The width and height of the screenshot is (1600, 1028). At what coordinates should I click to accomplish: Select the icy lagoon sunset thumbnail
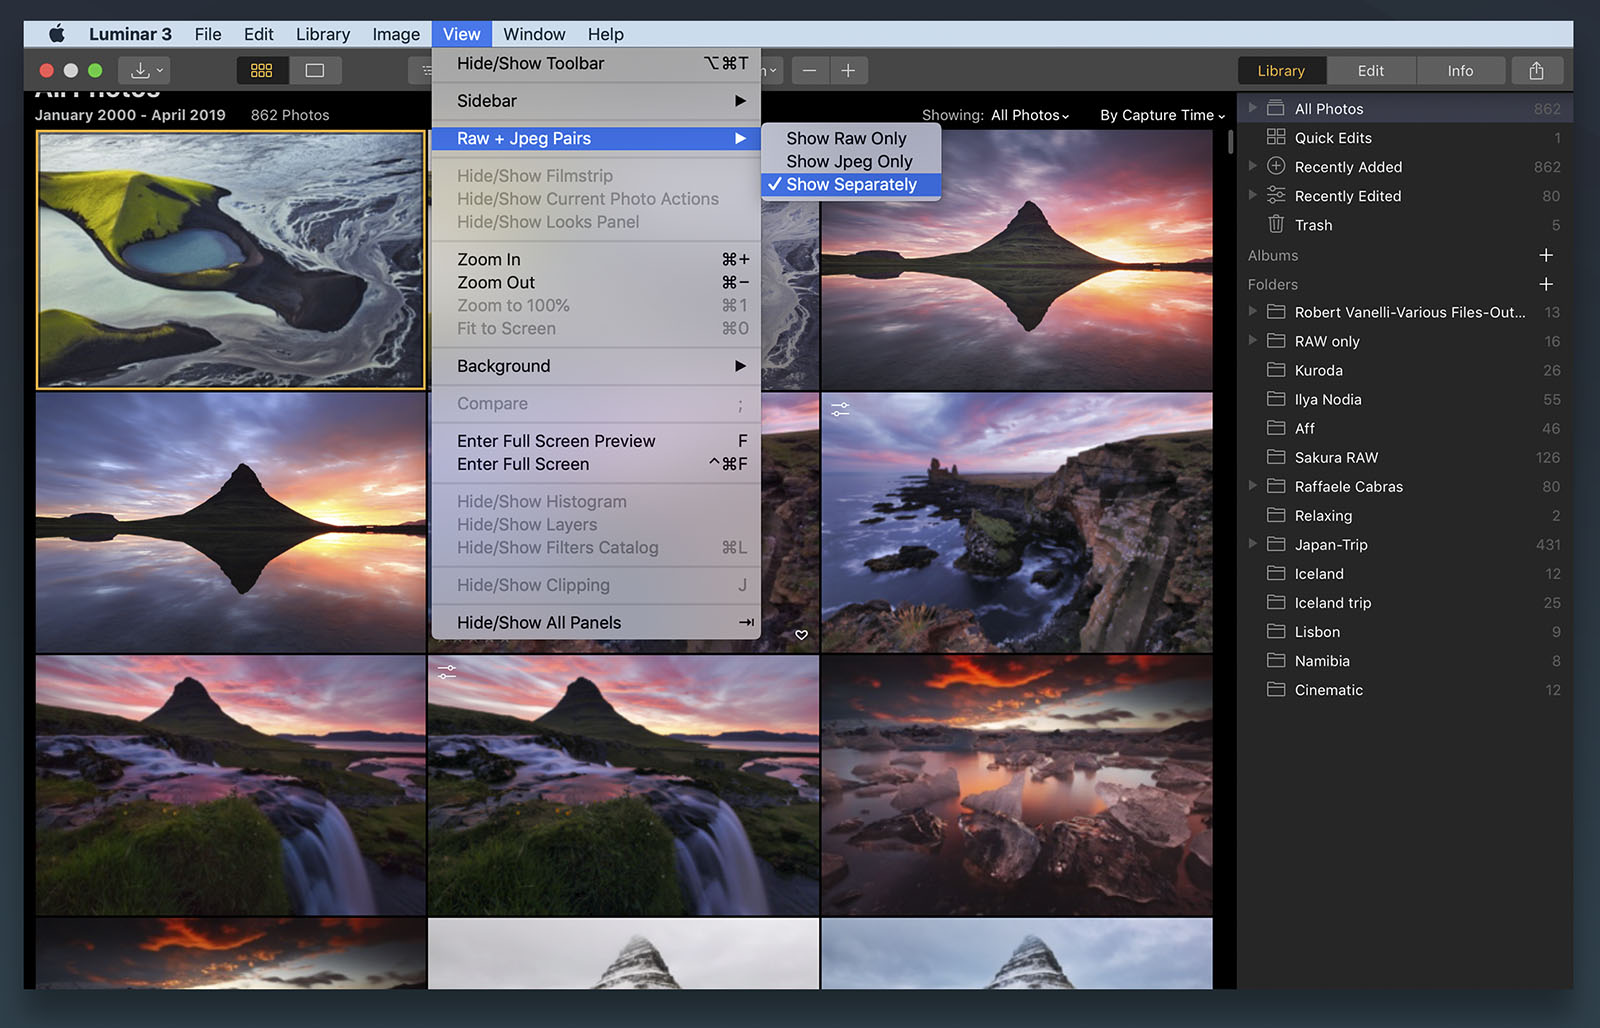coord(1017,785)
